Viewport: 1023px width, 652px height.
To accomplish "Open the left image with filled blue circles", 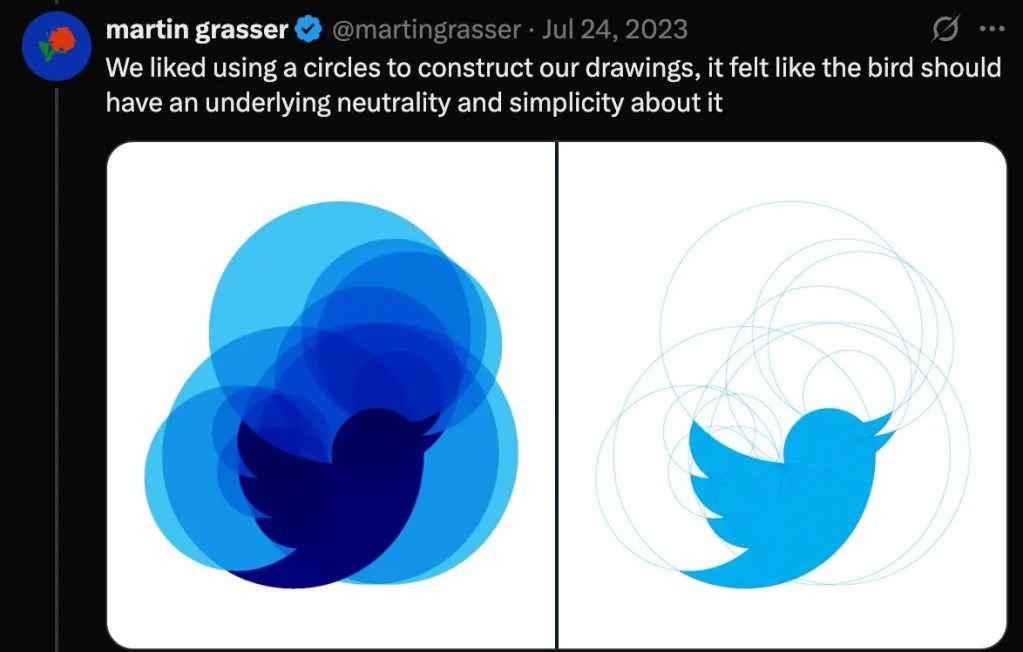I will (330, 395).
